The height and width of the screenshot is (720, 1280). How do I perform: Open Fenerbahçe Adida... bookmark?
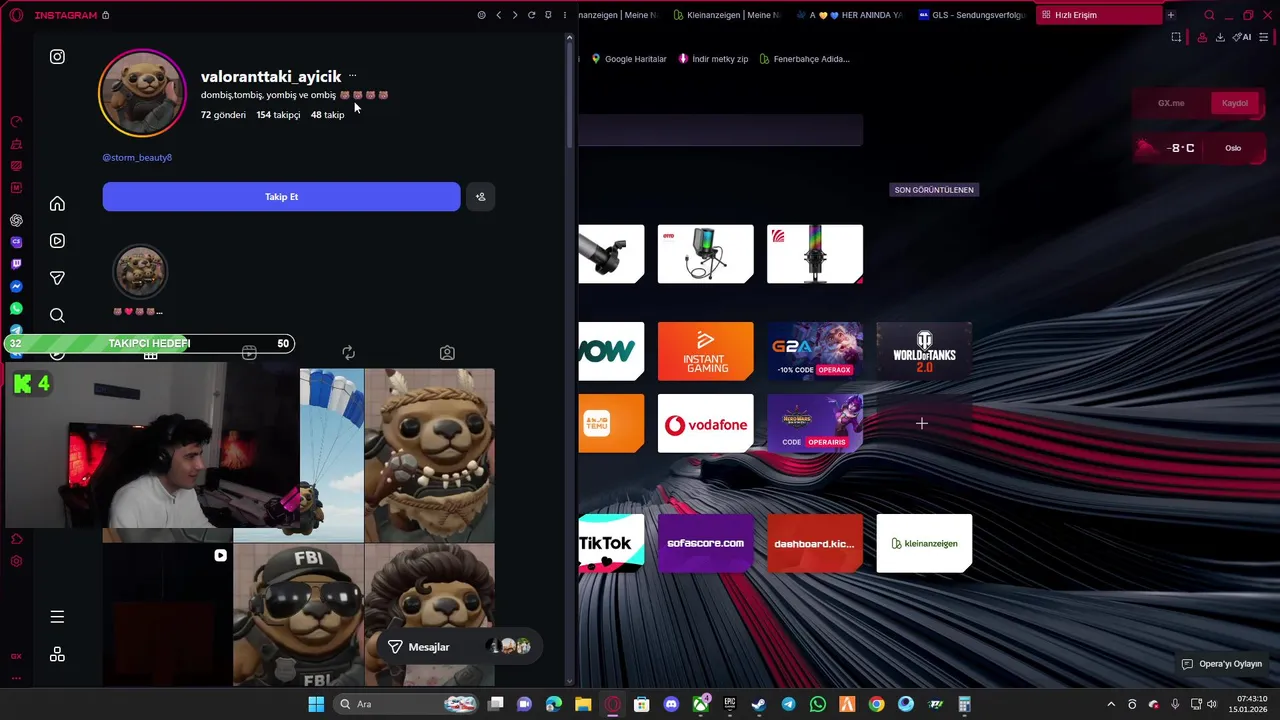pos(804,59)
